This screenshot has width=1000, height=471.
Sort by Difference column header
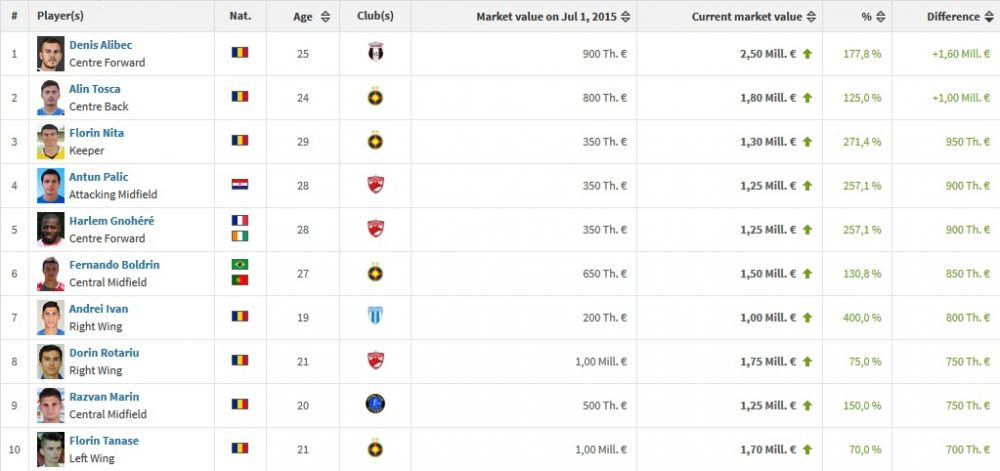point(958,17)
